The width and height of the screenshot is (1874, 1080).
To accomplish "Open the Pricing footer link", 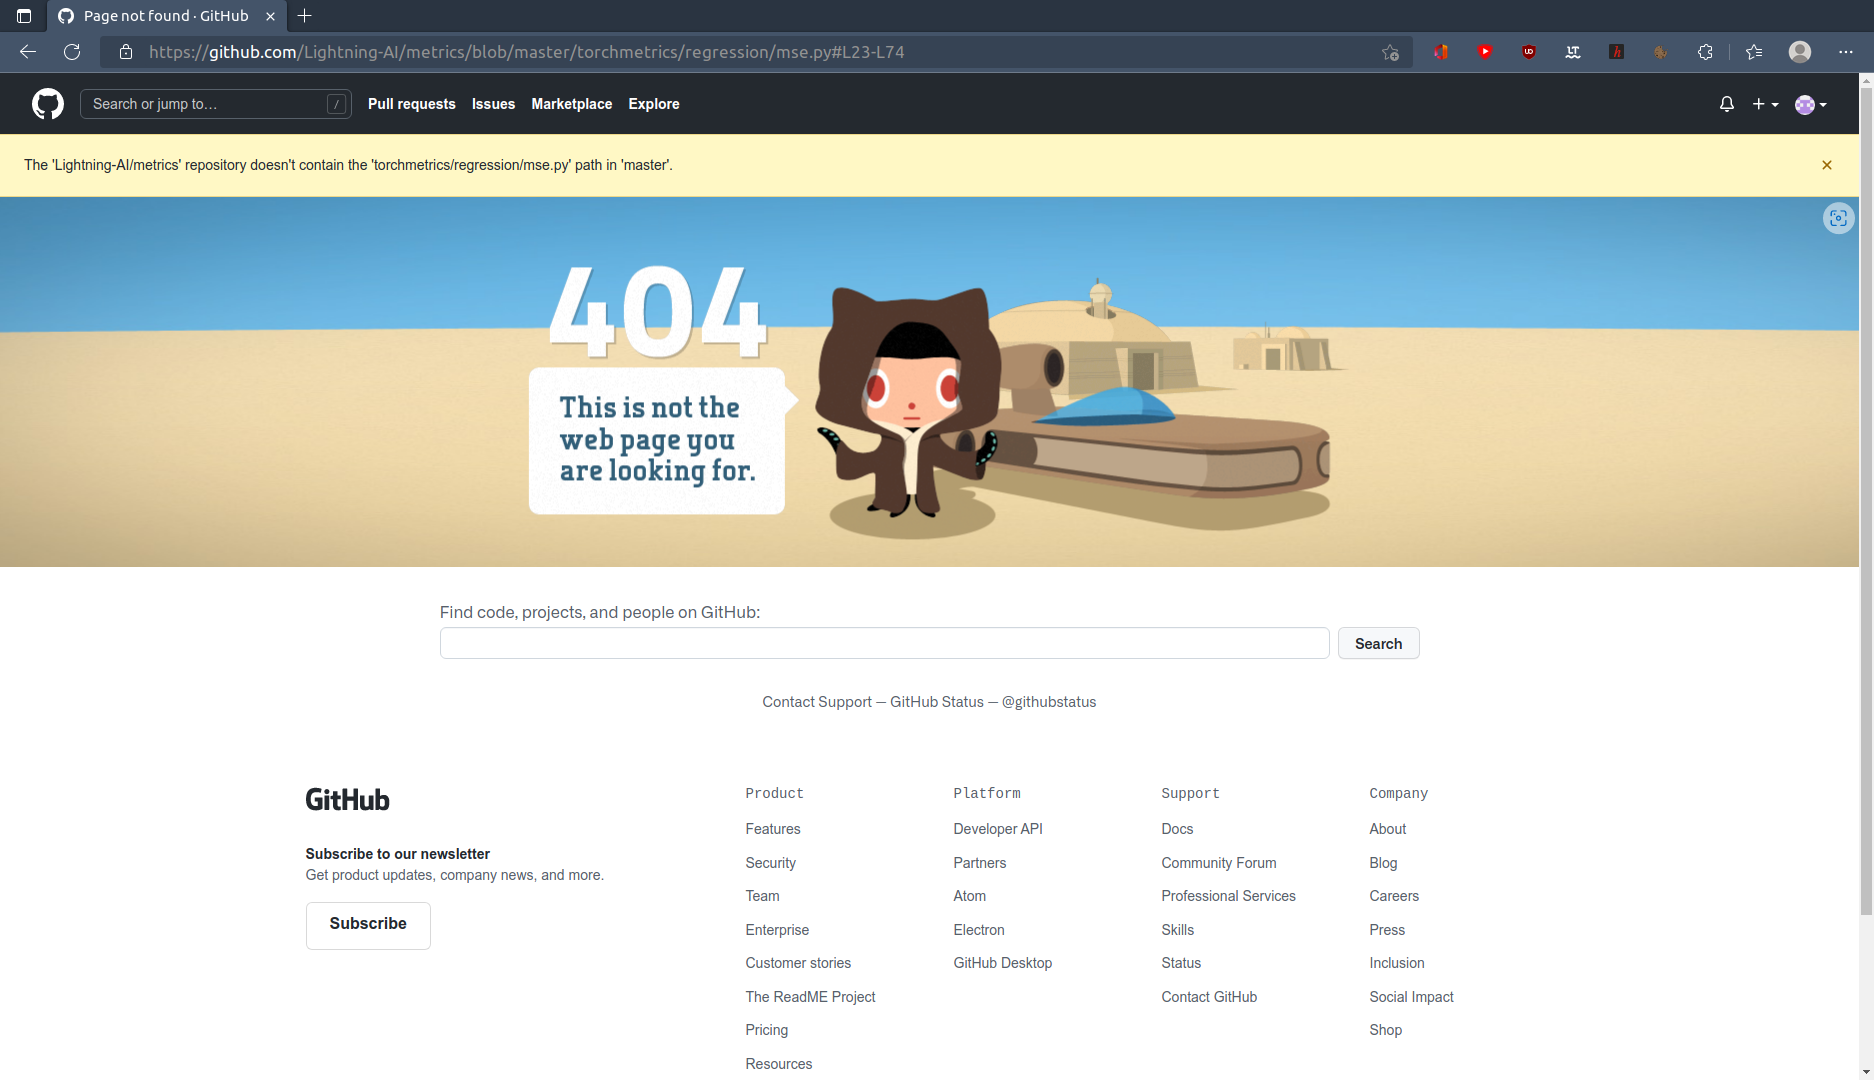I will click(767, 1030).
